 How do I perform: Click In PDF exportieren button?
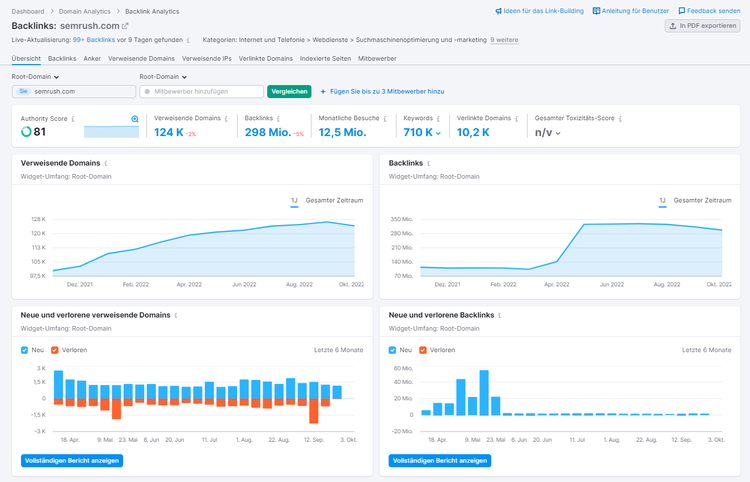coord(703,26)
